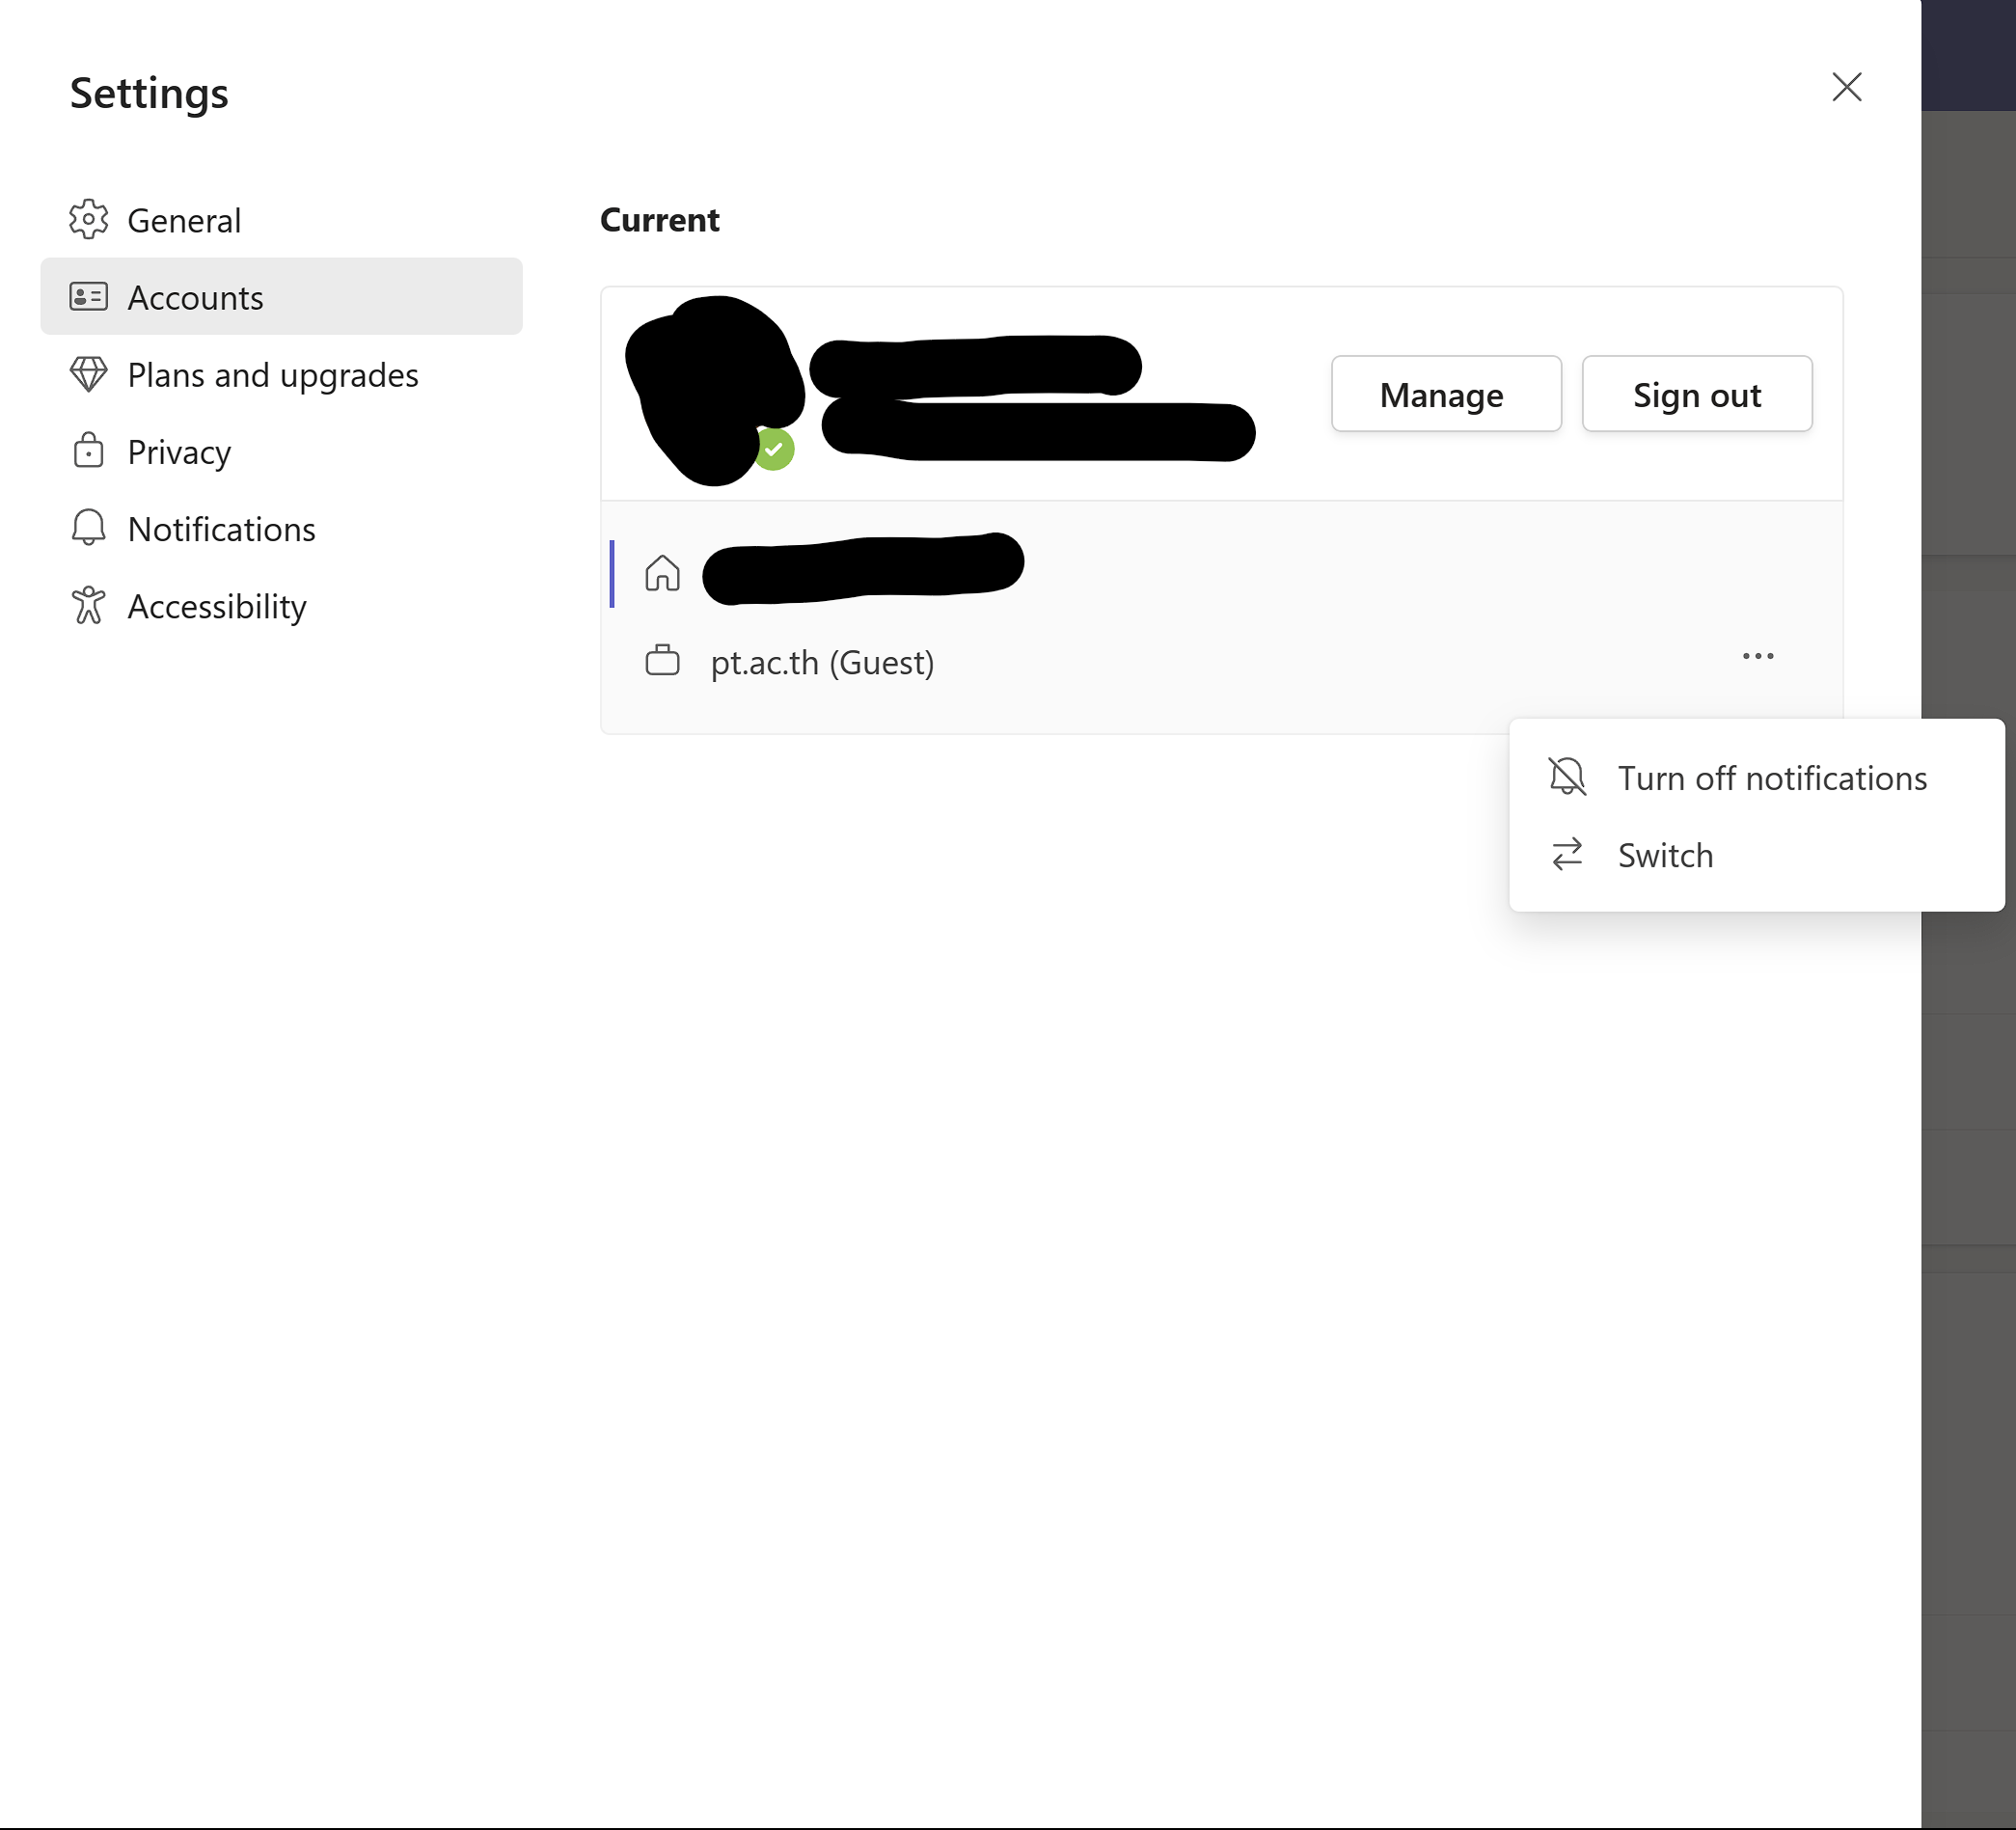Screen dimensions: 2016x1830
Task: Click the briefcase icon beside pt.ac.th
Action: point(662,661)
